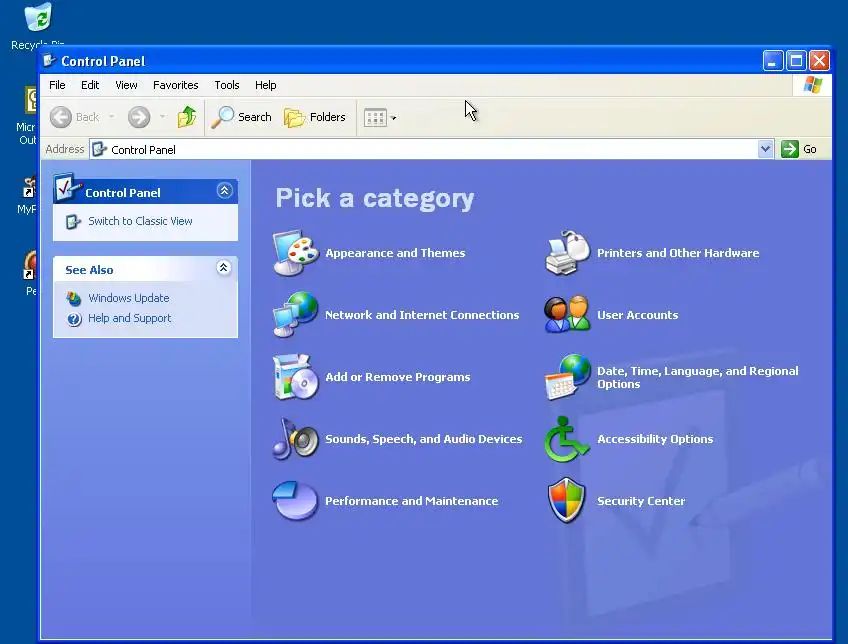
Task: Click the Control Panel icon in title bar
Action: (49, 61)
